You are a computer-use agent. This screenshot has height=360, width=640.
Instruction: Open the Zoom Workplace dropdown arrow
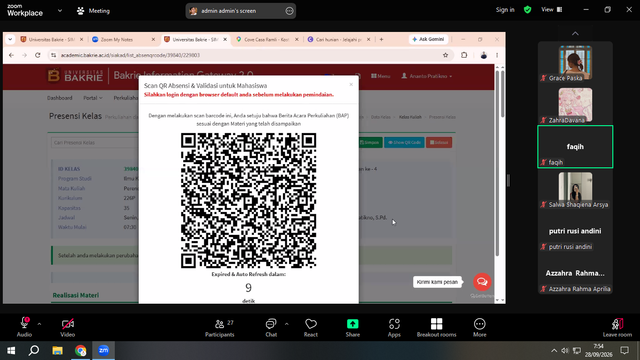60,11
